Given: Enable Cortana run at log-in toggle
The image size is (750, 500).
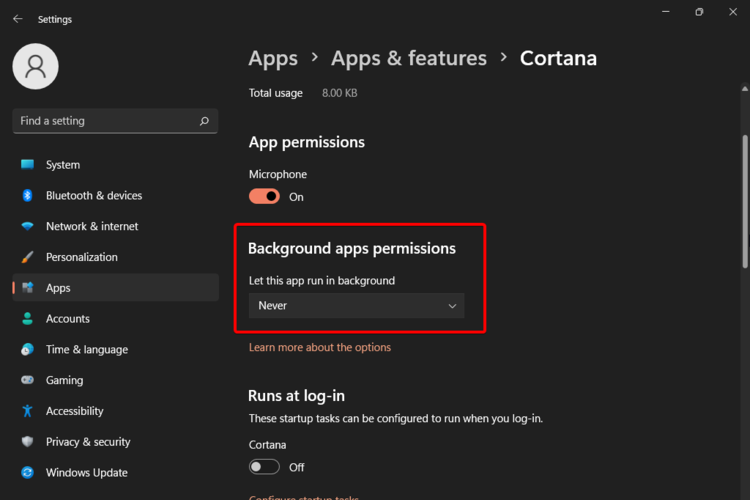Looking at the screenshot, I should [x=264, y=467].
